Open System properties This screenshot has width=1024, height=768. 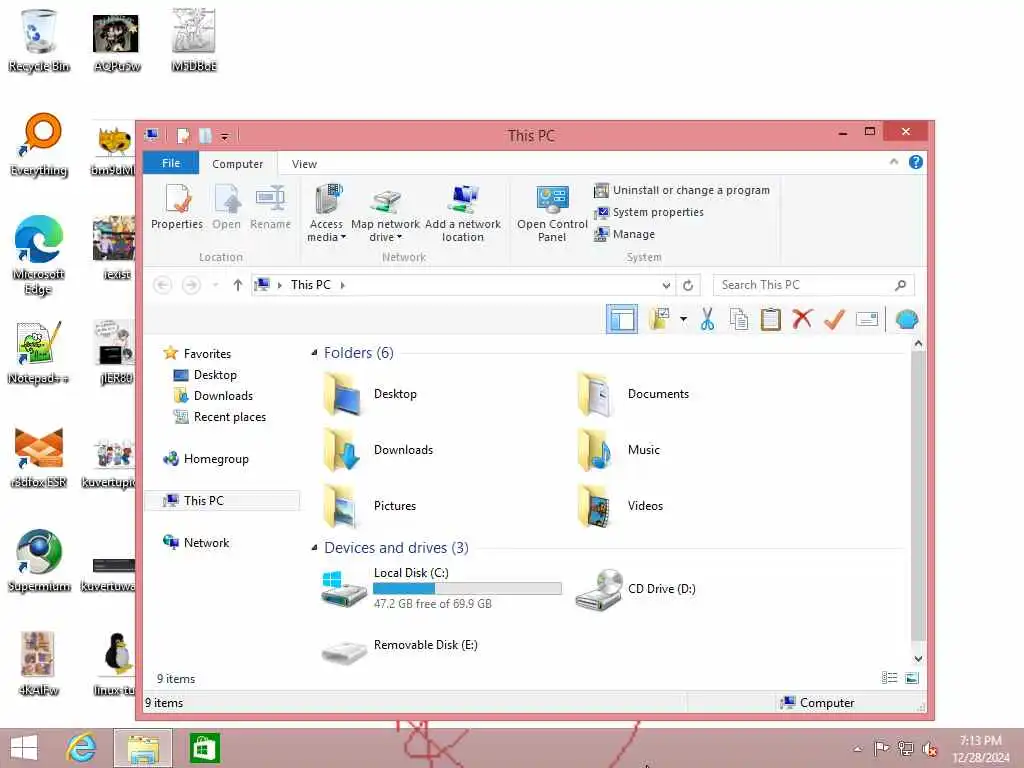pyautogui.click(x=648, y=212)
